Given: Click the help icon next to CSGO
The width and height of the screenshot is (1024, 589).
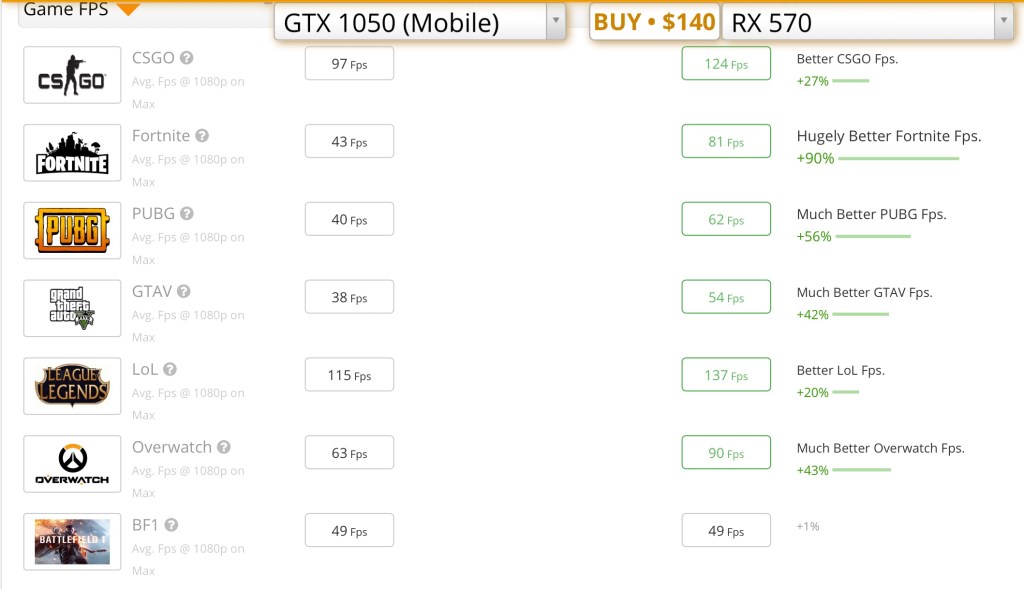Looking at the screenshot, I should pyautogui.click(x=186, y=58).
